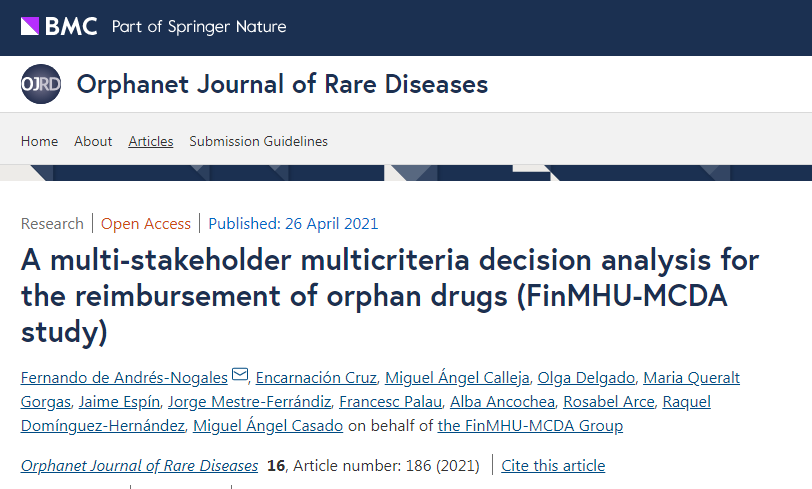Open the About menu item
This screenshot has height=489, width=812.
click(x=93, y=141)
